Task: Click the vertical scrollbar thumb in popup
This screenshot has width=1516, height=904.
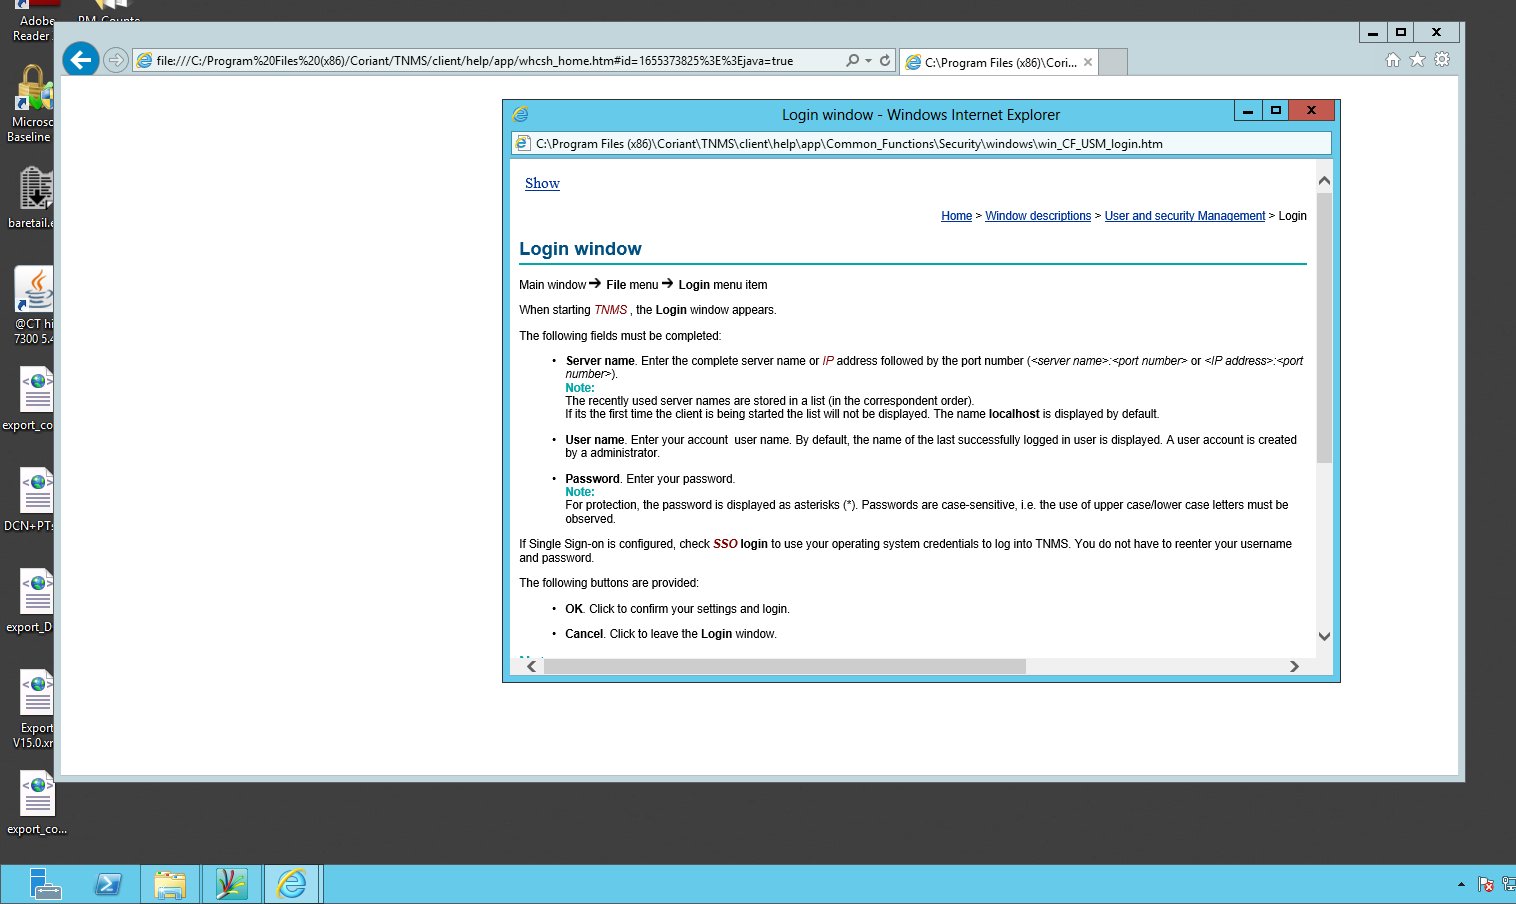Action: 1324,328
